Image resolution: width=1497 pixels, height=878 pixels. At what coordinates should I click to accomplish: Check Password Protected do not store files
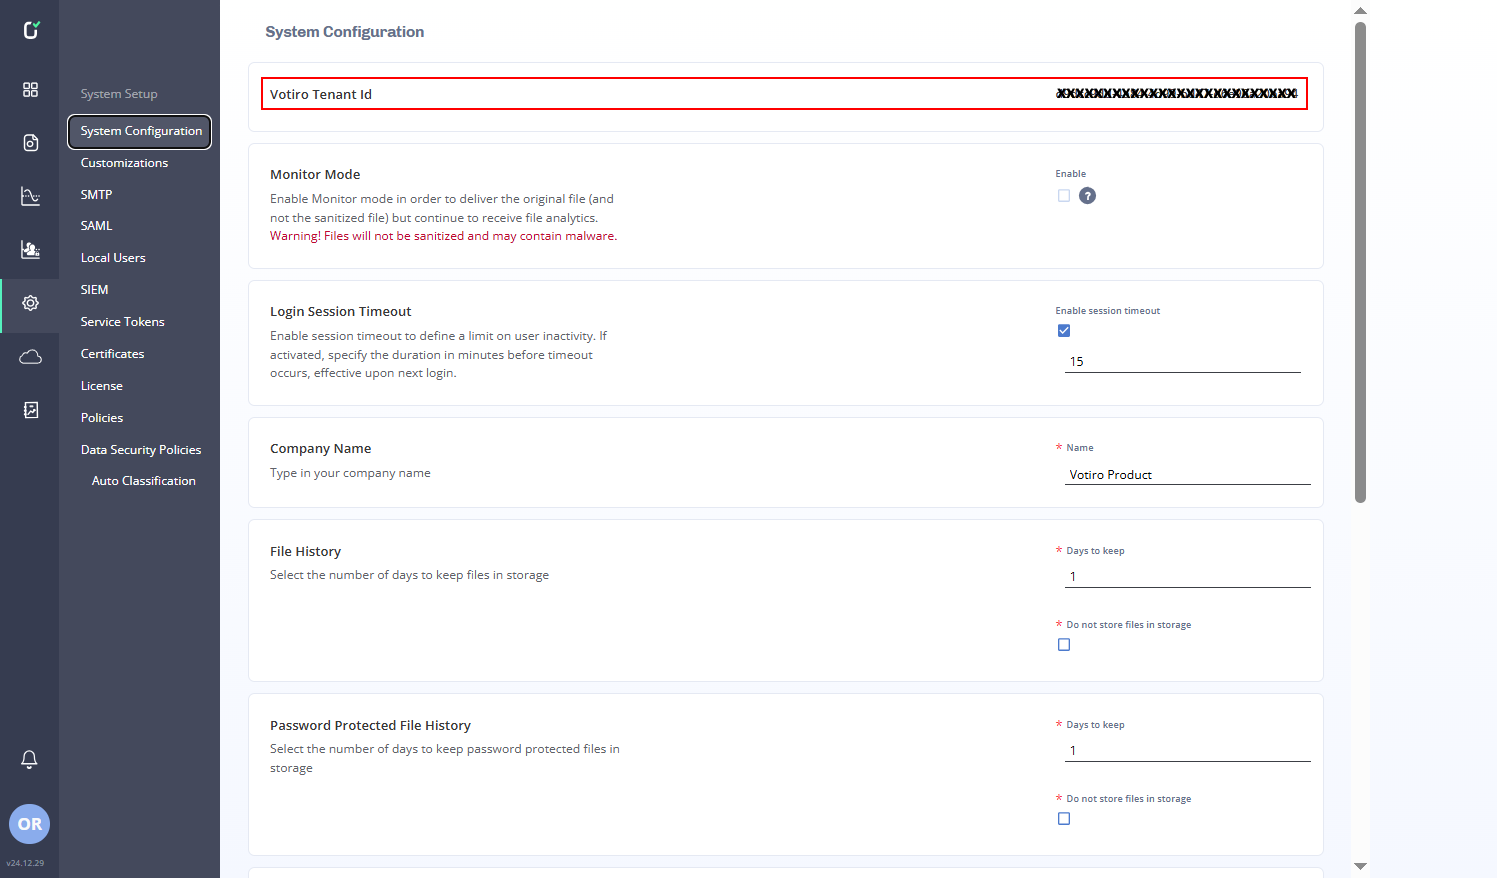tap(1064, 819)
